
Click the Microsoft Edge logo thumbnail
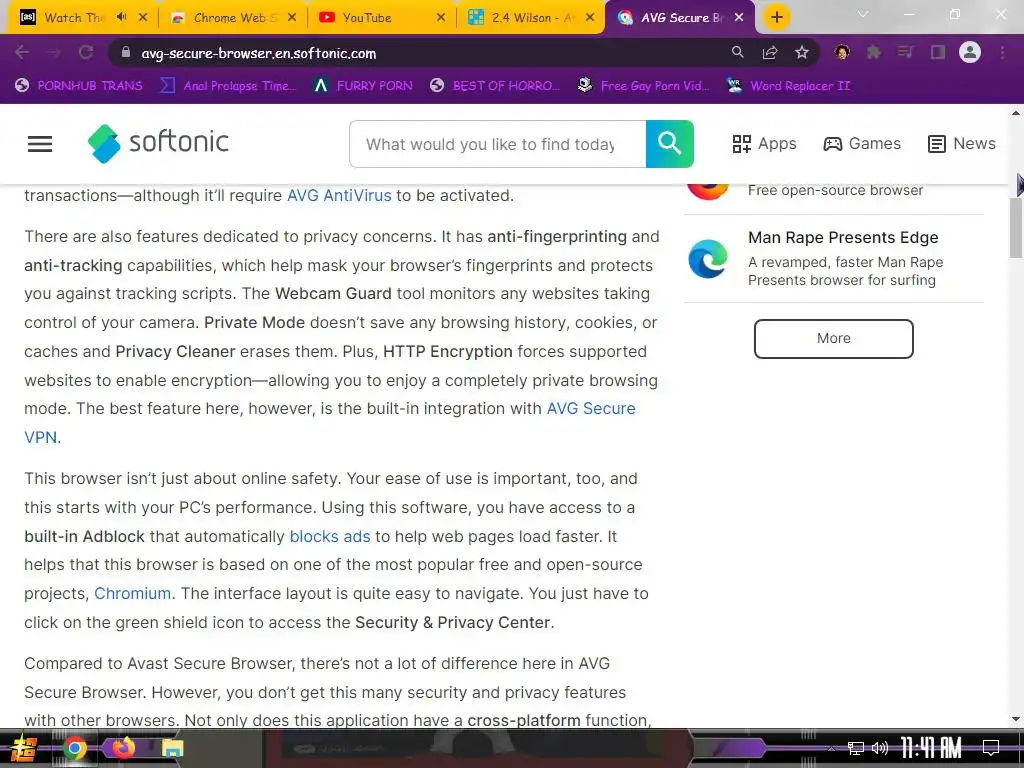pos(708,259)
